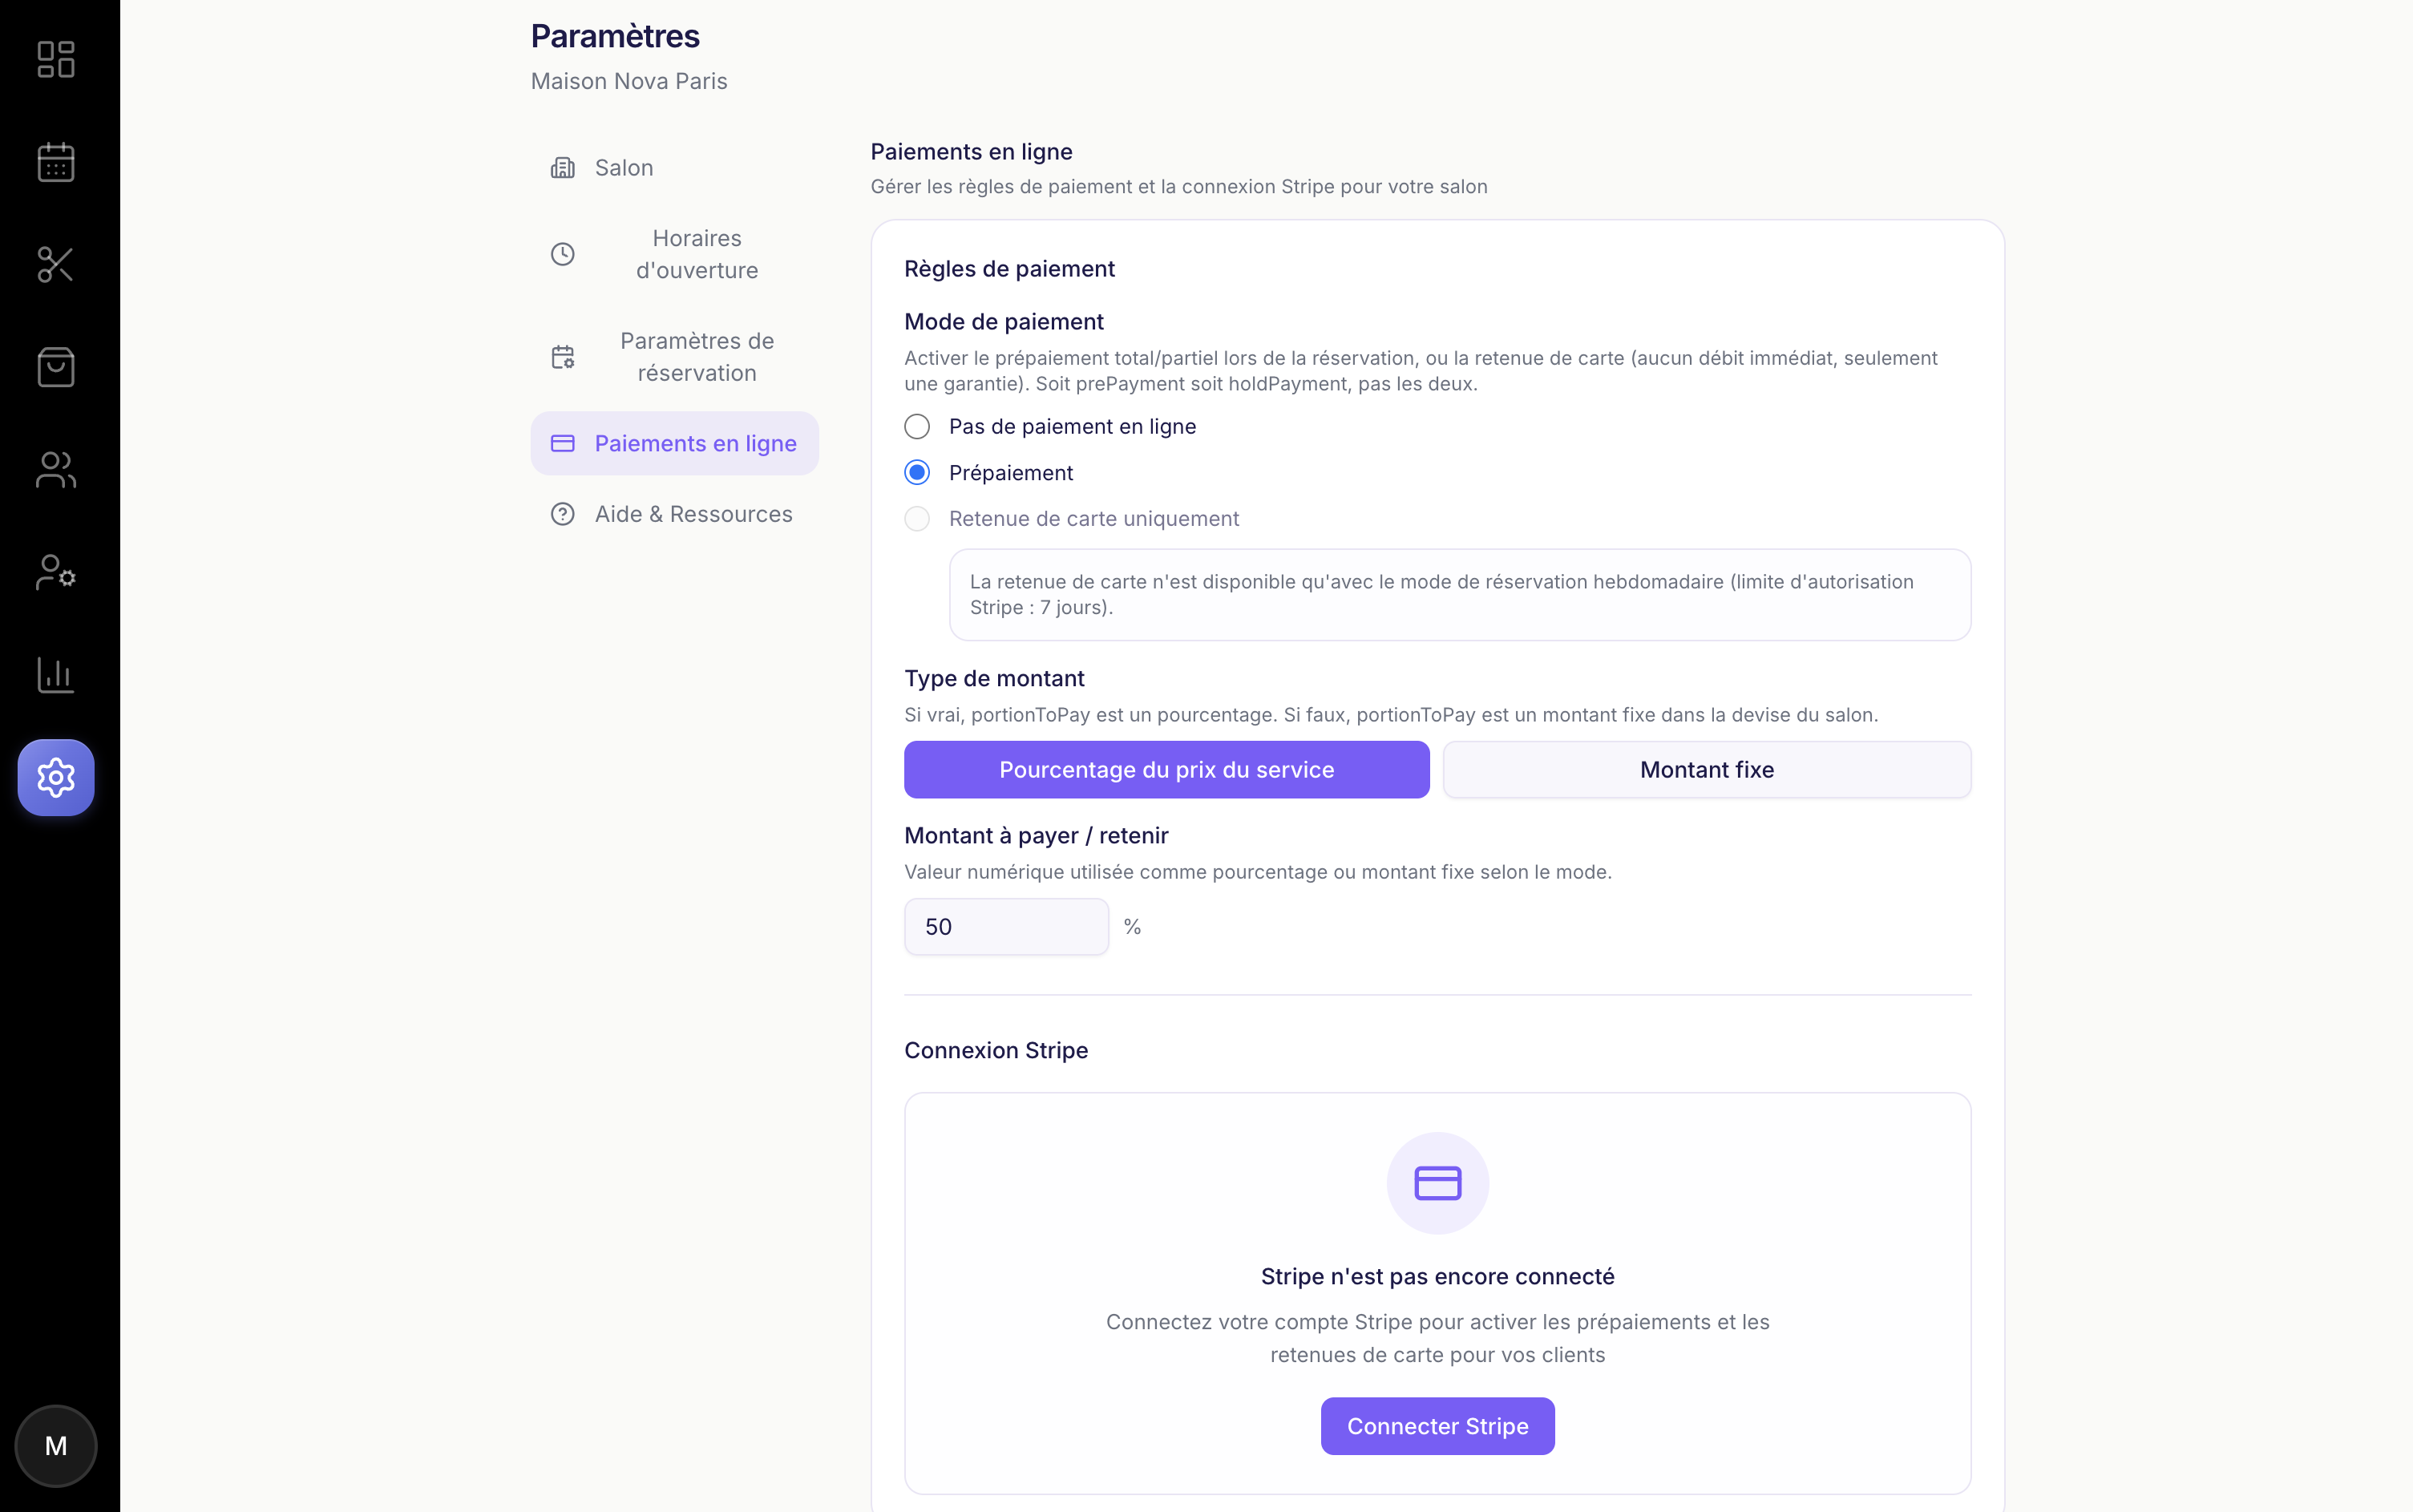Open settings with the gear icon
The height and width of the screenshot is (1512, 2413).
(x=56, y=777)
